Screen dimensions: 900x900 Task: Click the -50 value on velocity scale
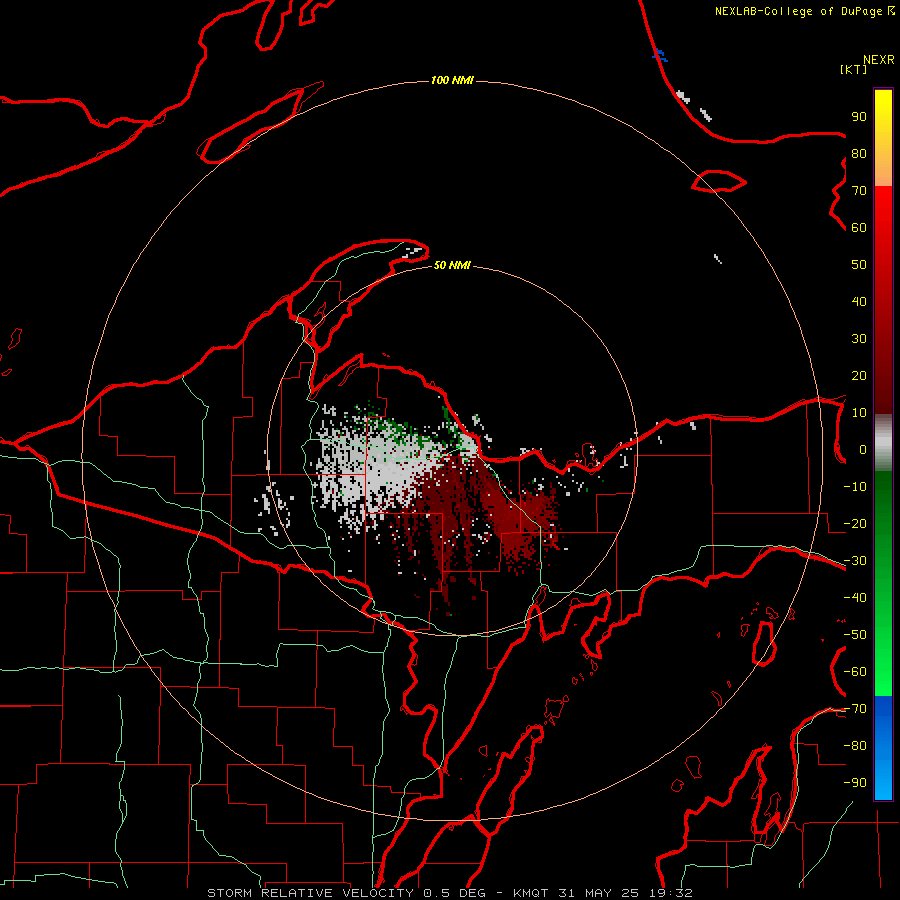click(x=855, y=635)
